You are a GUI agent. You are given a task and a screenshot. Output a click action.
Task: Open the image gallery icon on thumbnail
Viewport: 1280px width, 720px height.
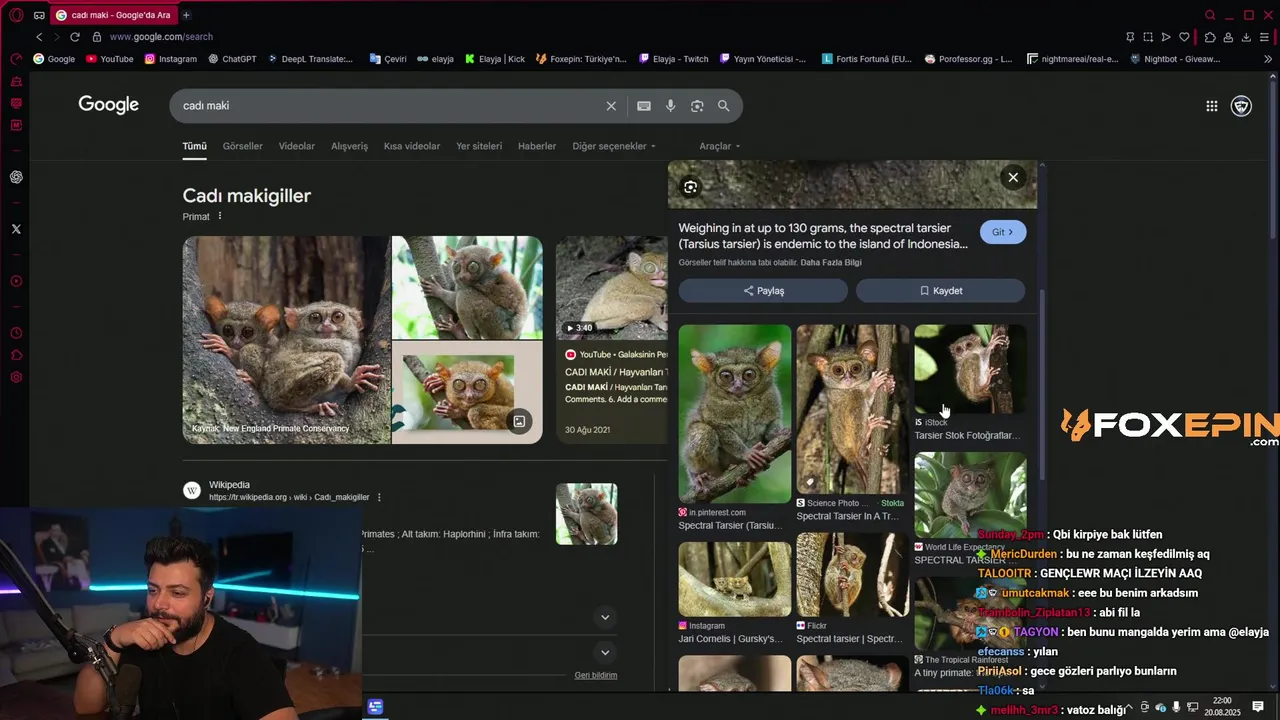(x=519, y=421)
